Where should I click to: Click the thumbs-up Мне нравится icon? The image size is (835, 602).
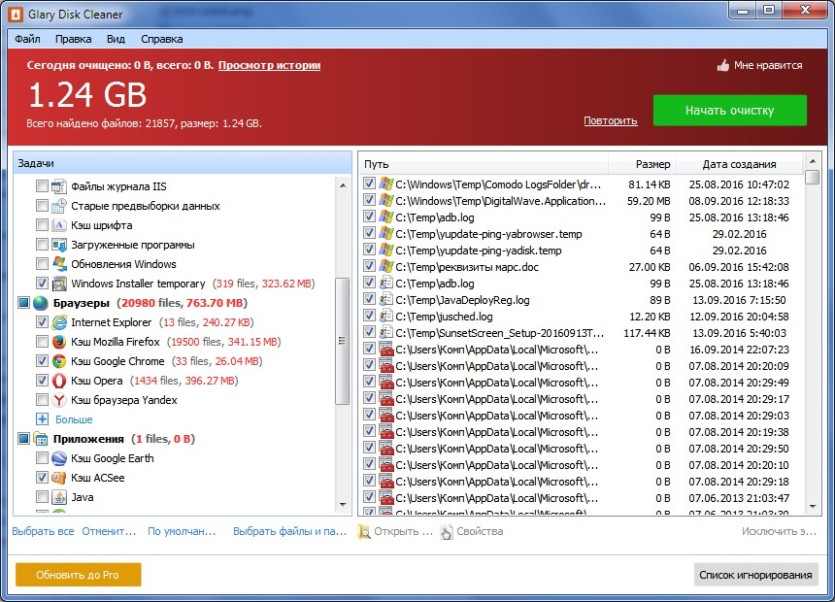[x=723, y=66]
